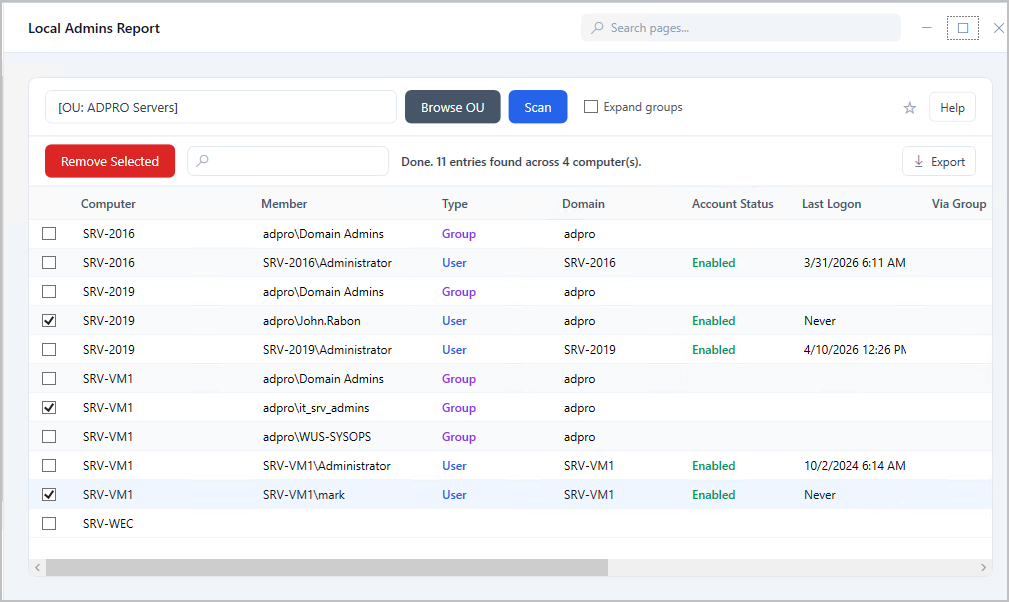Viewport: 1009px width, 602px height.
Task: Click the OU: ADPRO Servers input field
Action: point(221,107)
